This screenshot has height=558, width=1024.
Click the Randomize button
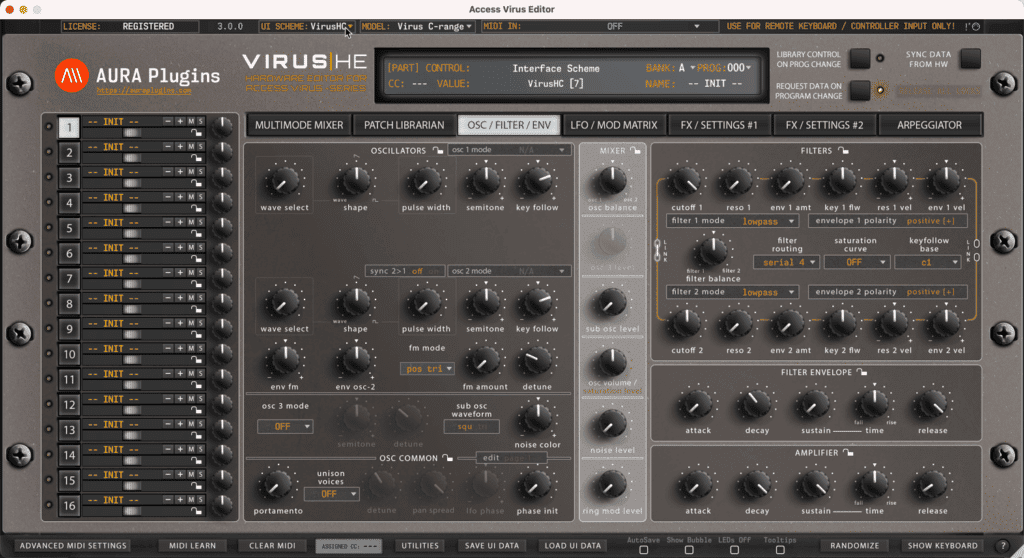pos(854,546)
